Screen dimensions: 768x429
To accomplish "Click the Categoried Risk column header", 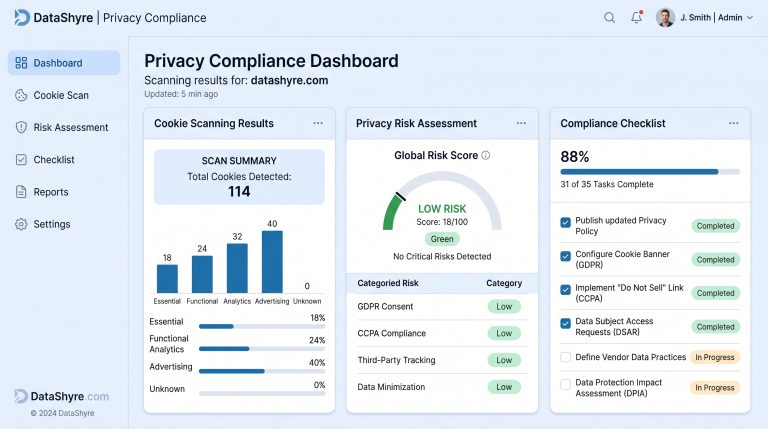I will (x=388, y=283).
